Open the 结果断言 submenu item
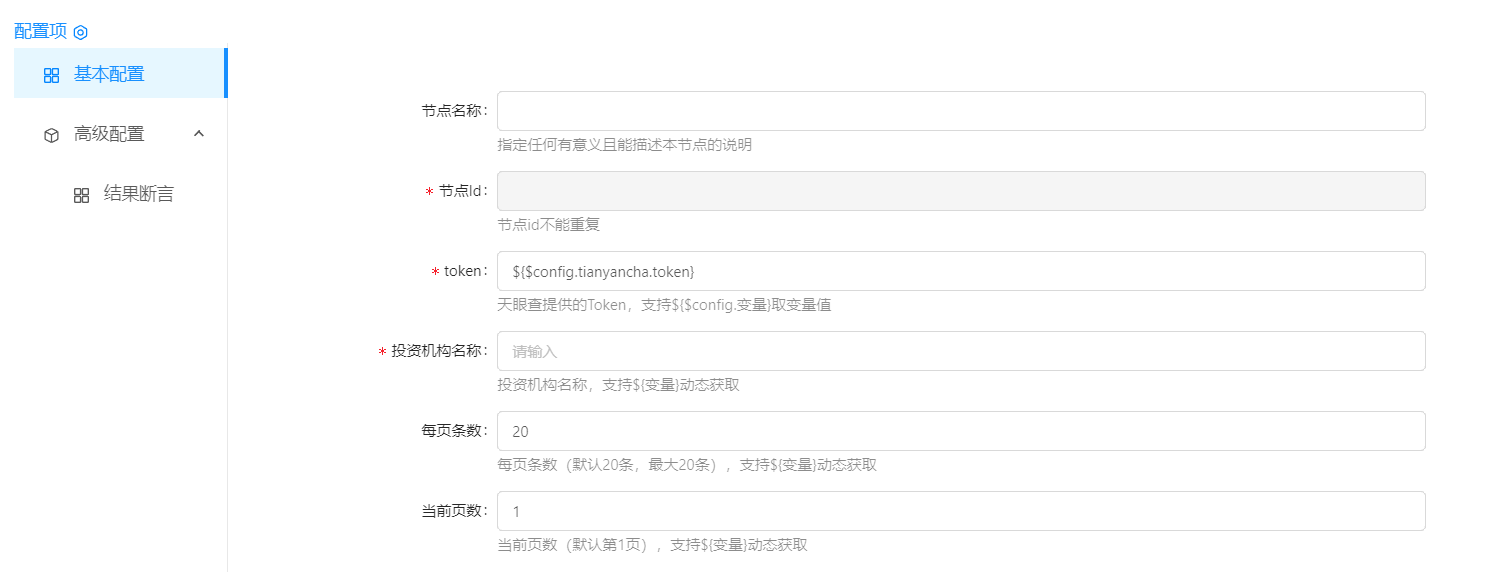The width and height of the screenshot is (1511, 572). 138,194
